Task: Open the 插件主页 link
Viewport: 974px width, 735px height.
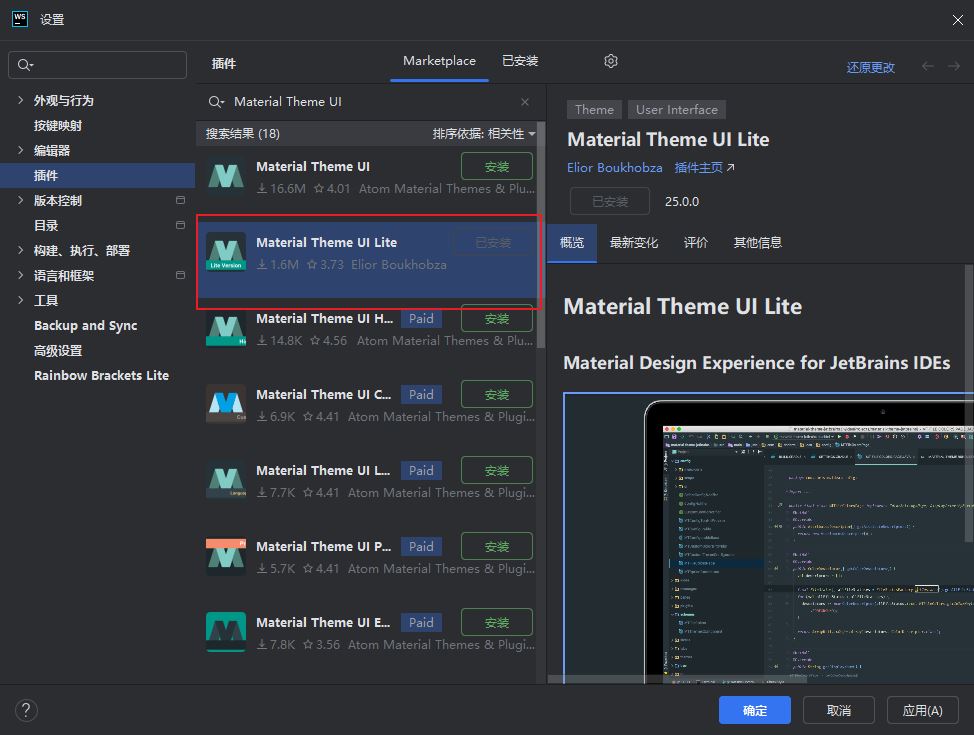Action: 704,168
